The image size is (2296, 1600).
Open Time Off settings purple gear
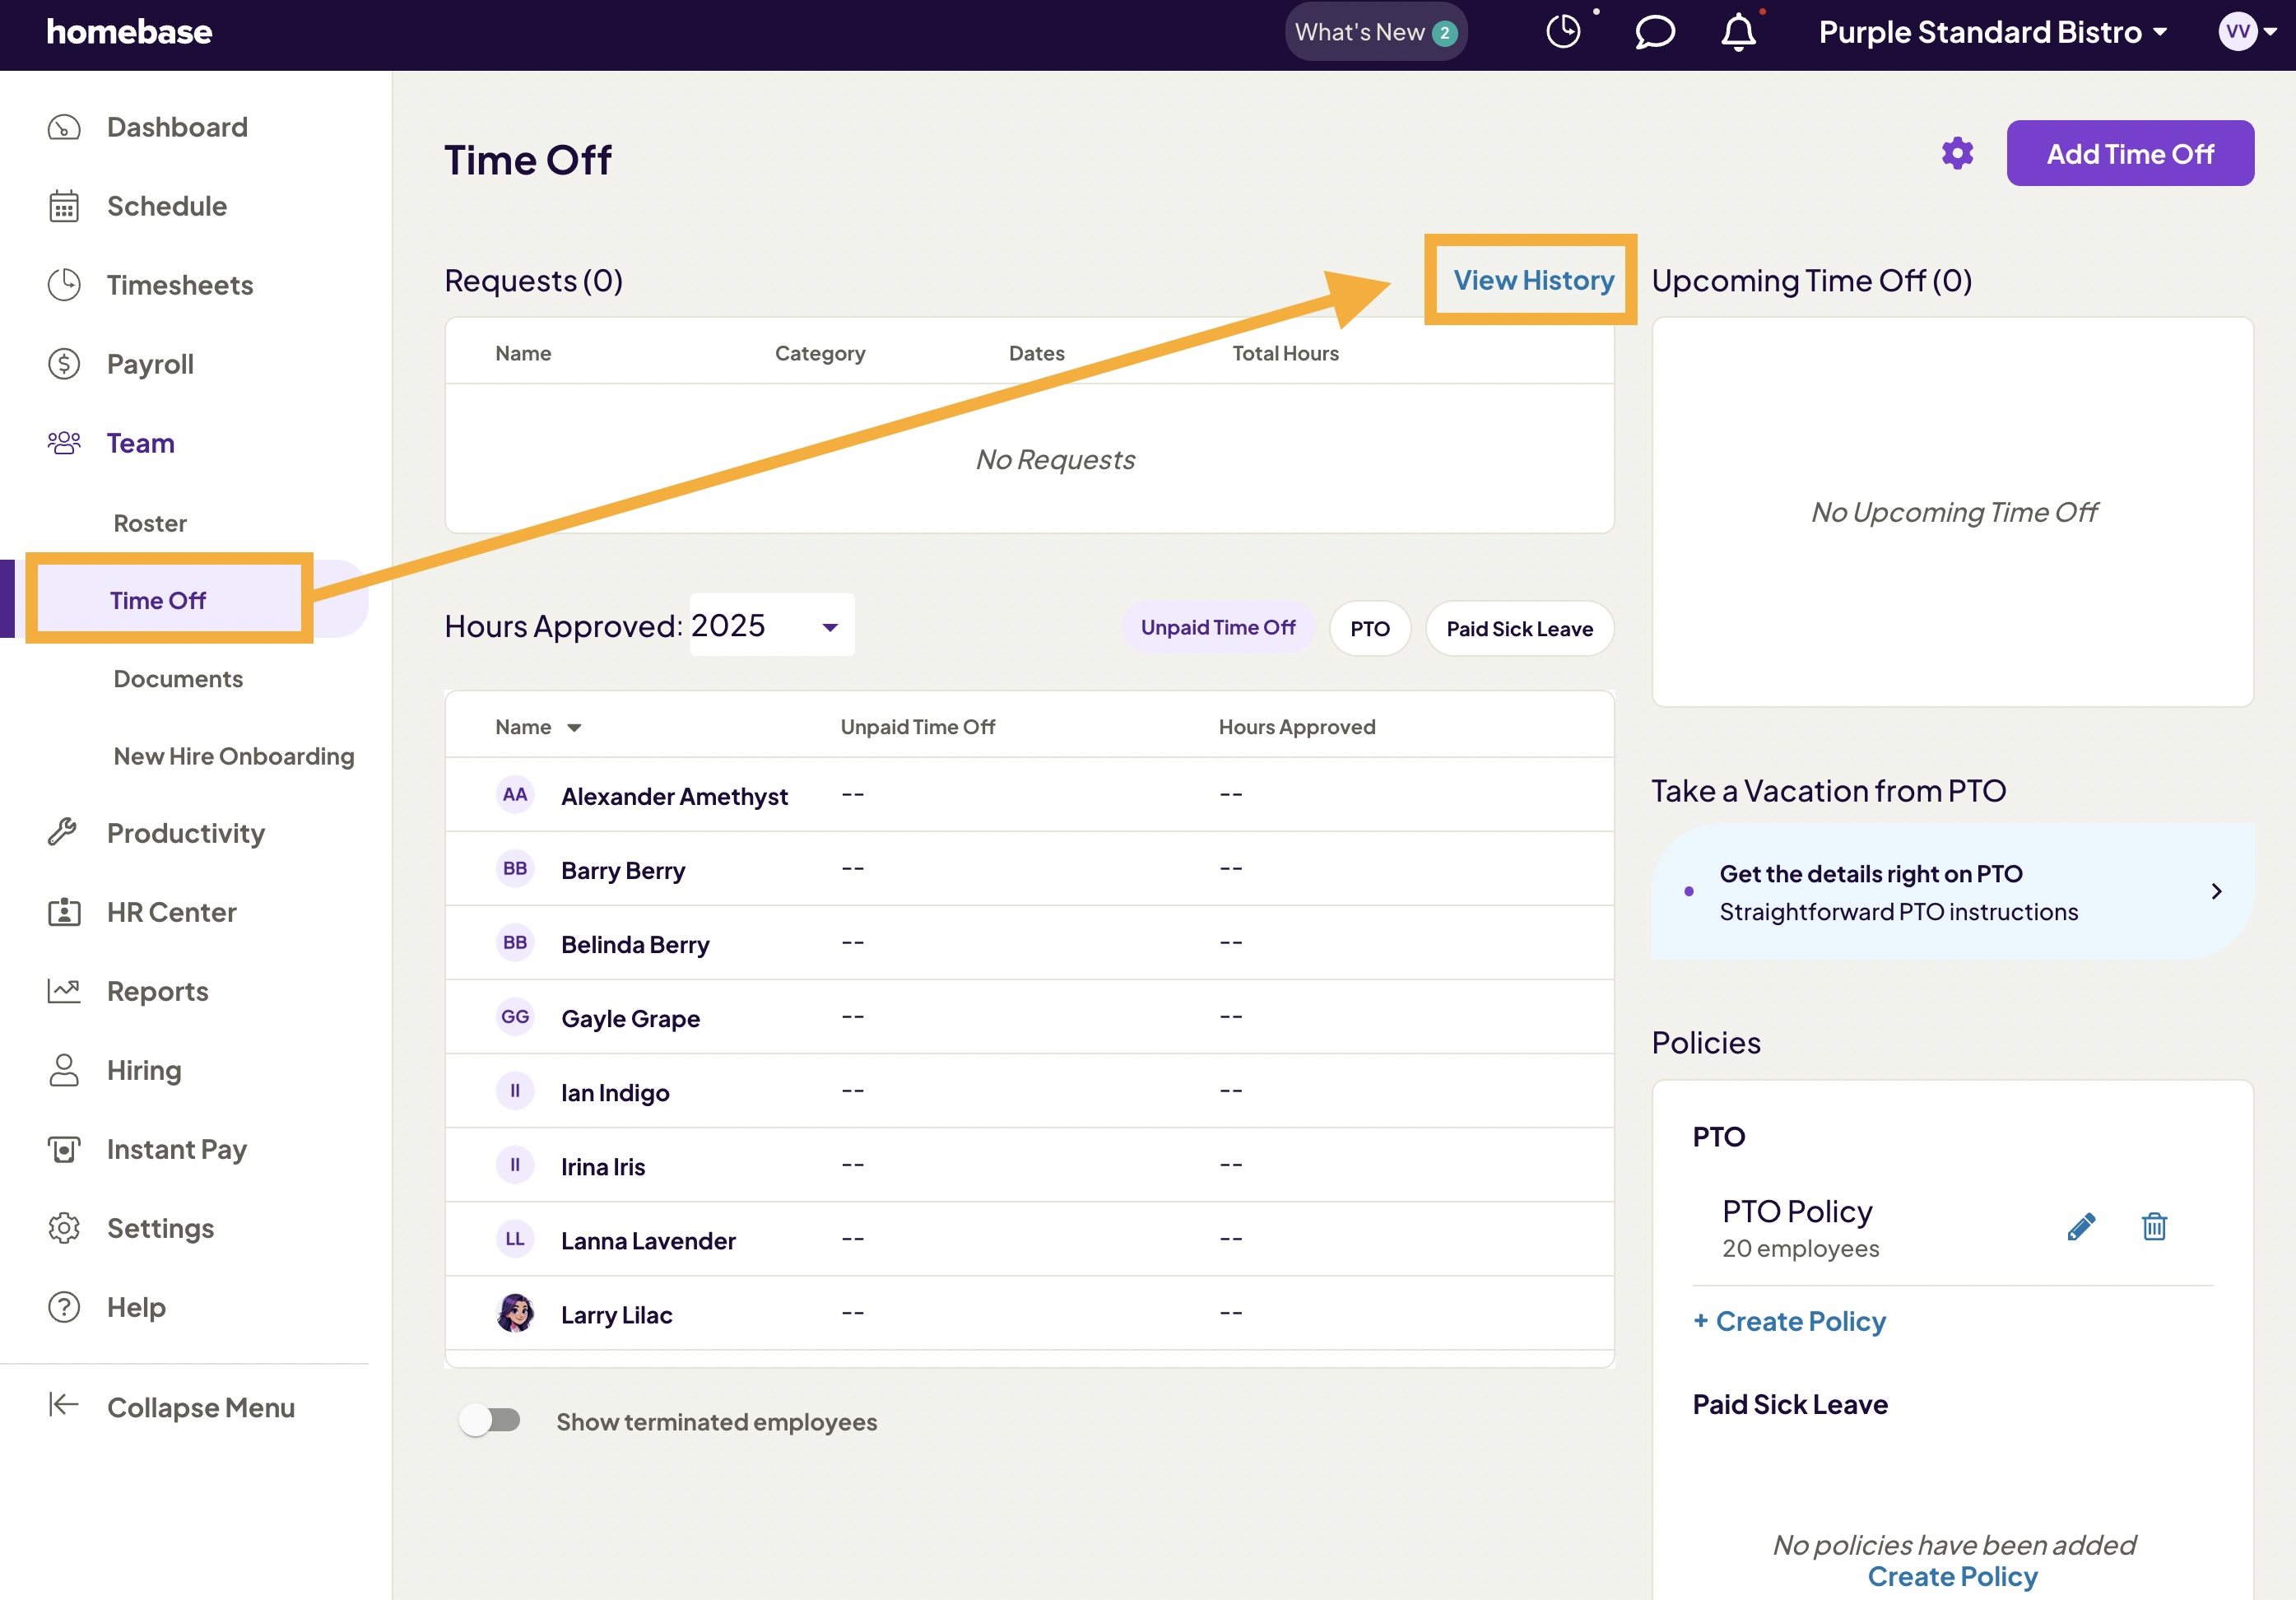(x=1957, y=153)
